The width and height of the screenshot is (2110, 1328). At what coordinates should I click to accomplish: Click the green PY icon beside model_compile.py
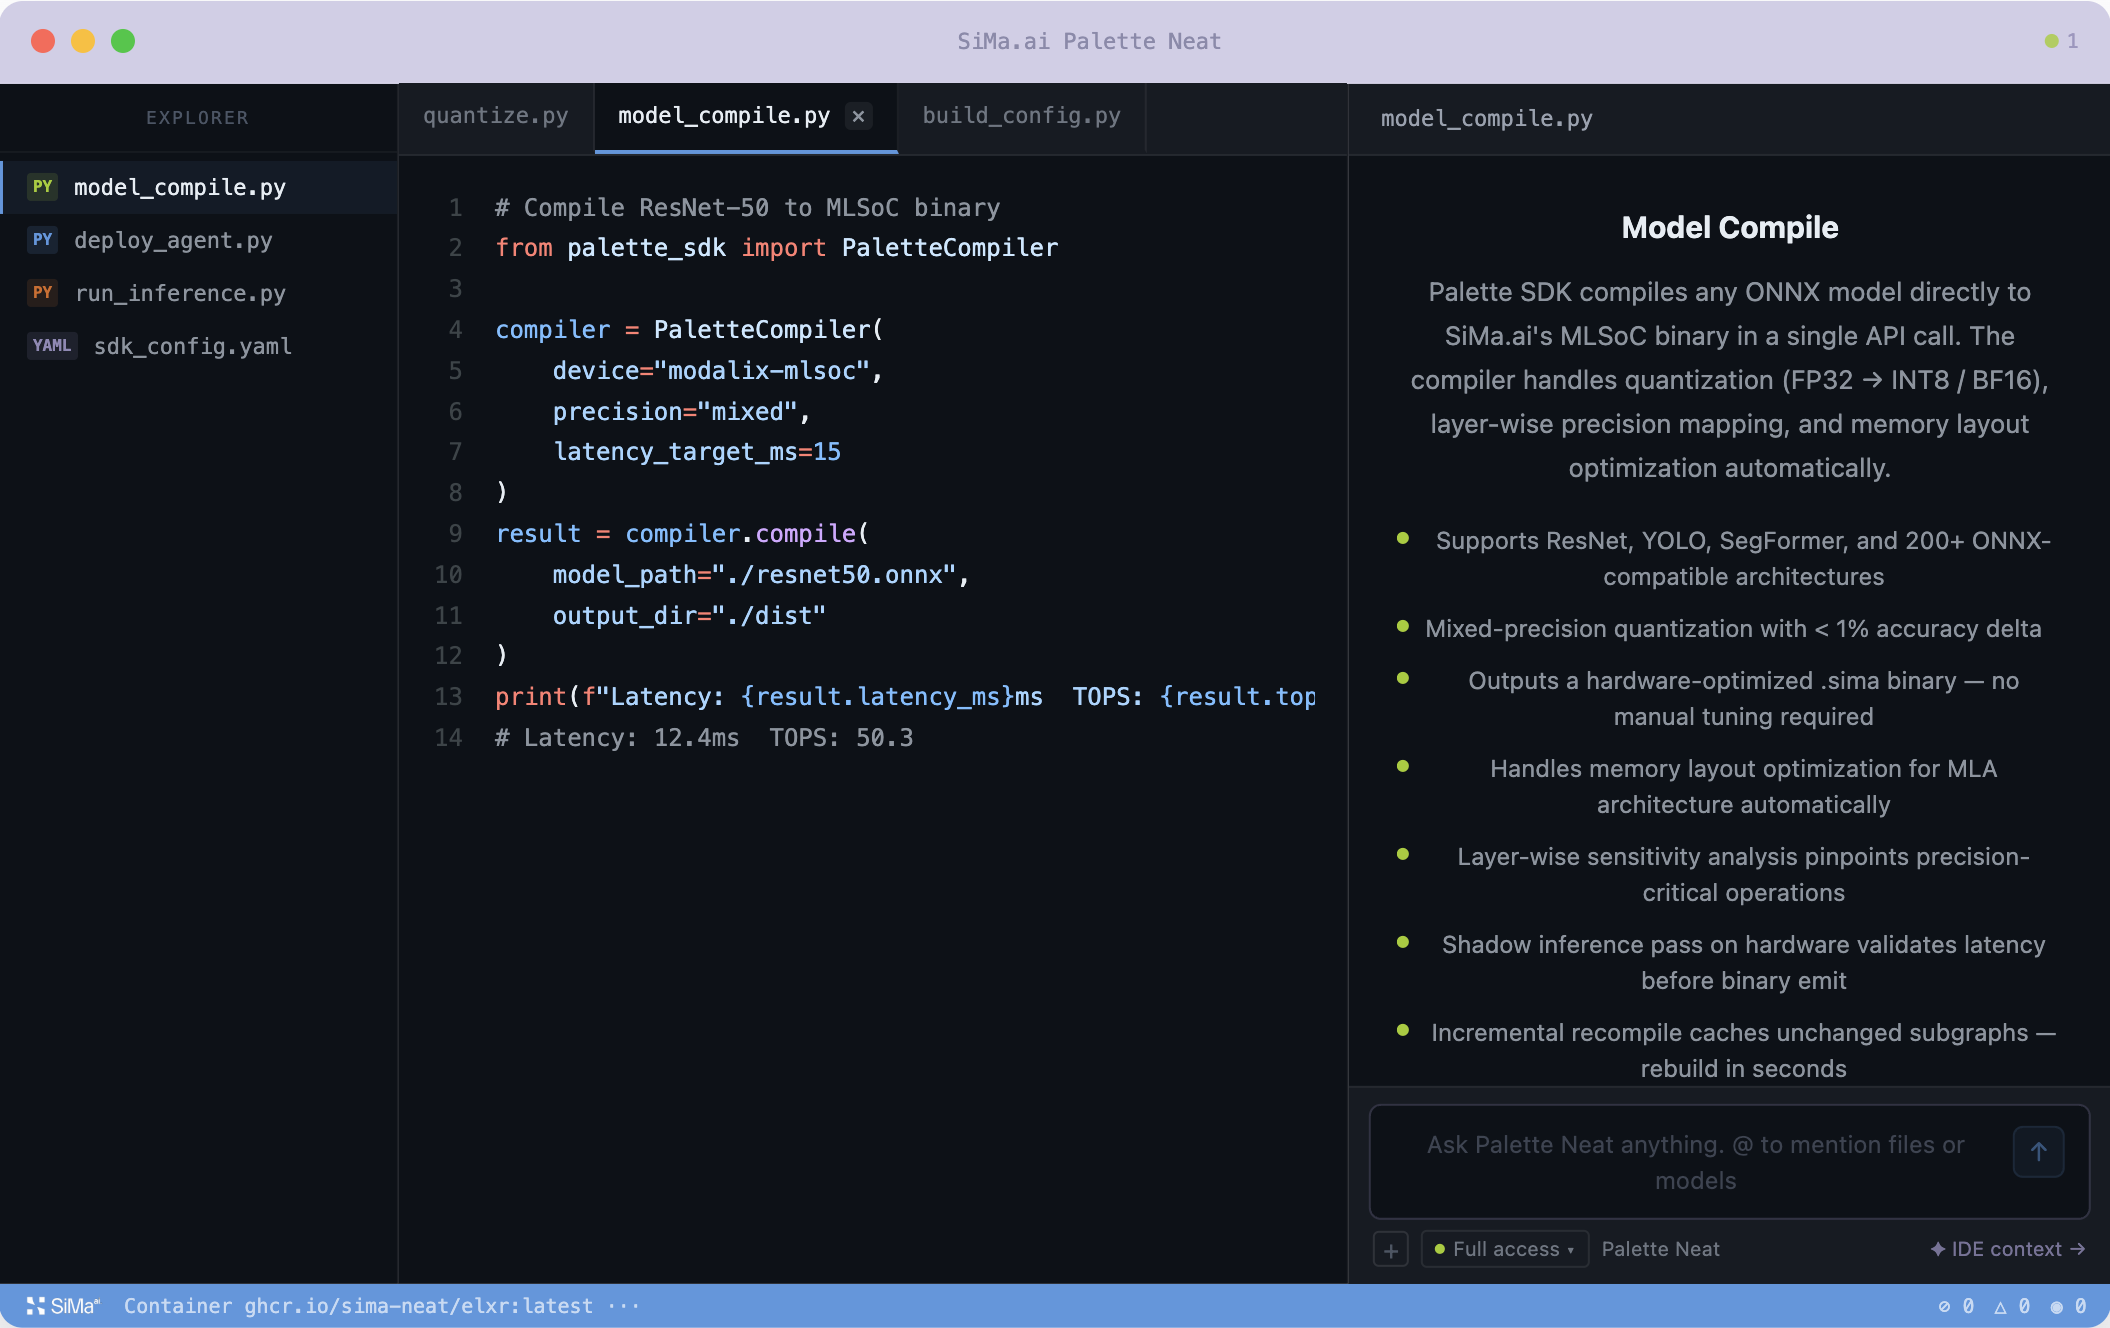42,187
